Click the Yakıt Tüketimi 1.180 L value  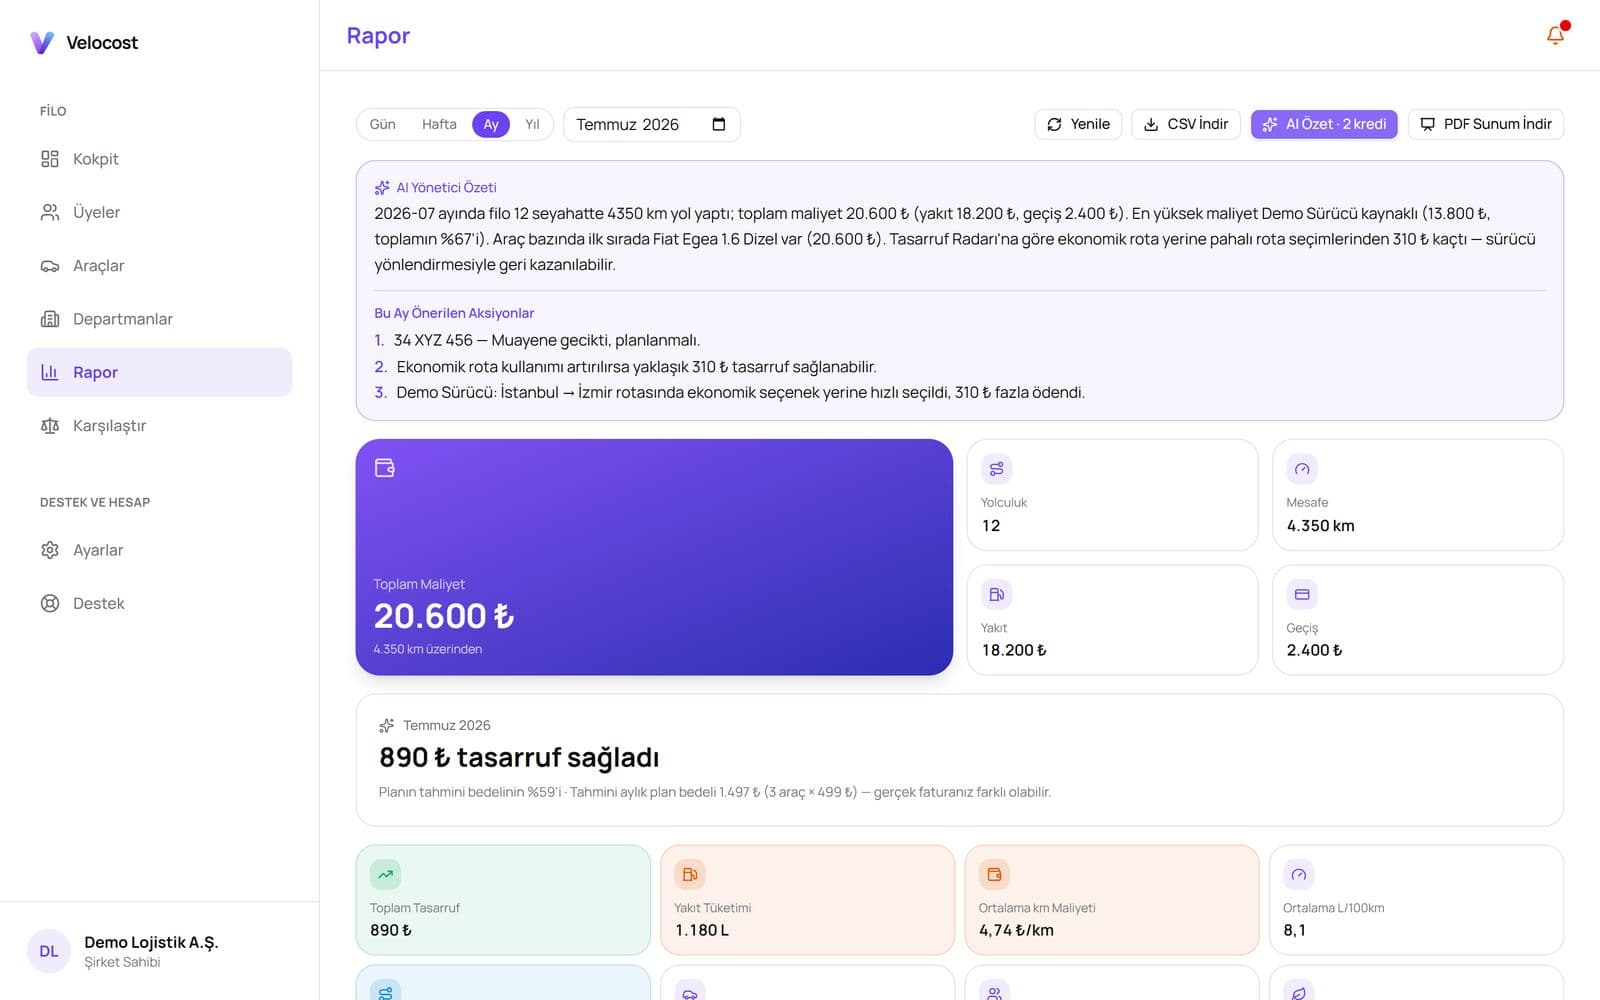(702, 930)
